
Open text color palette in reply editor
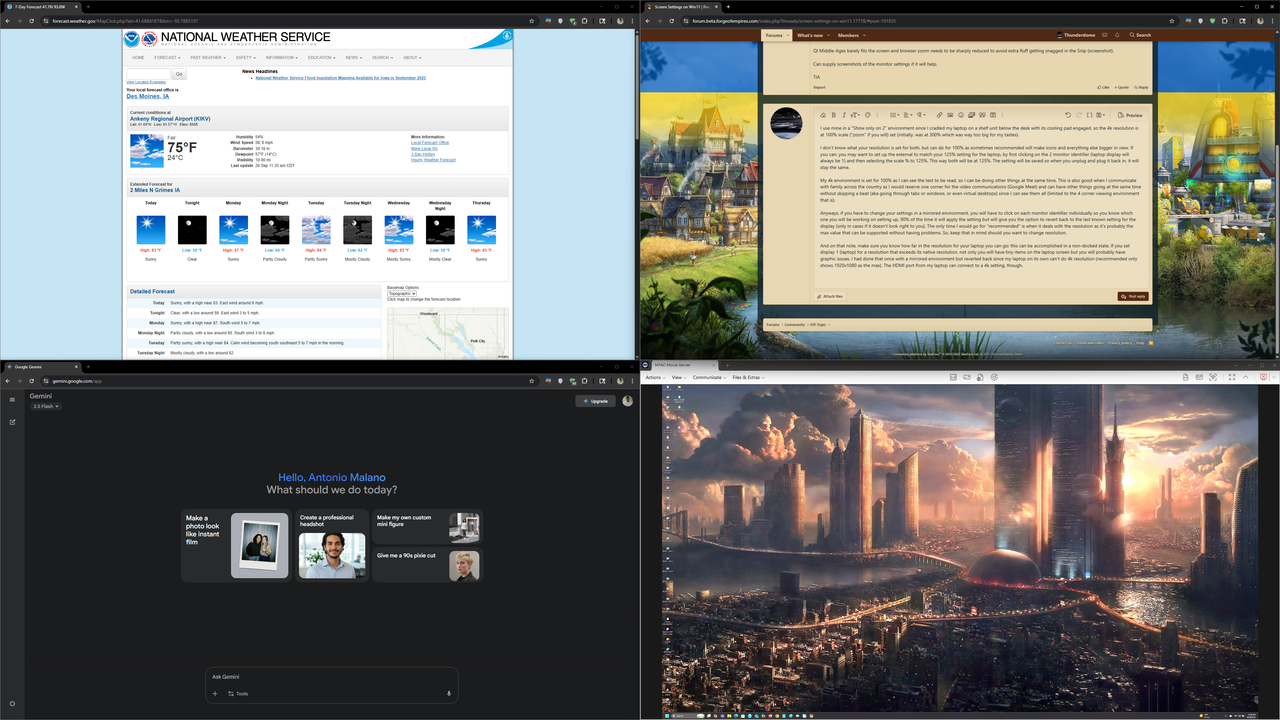(868, 115)
